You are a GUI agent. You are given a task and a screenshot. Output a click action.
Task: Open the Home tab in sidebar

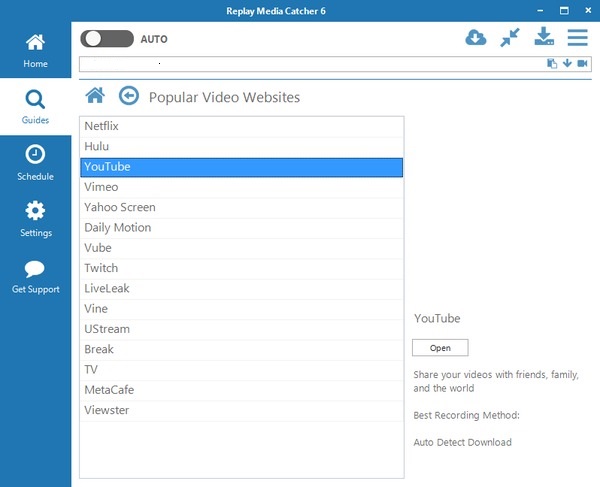pyautogui.click(x=35, y=52)
